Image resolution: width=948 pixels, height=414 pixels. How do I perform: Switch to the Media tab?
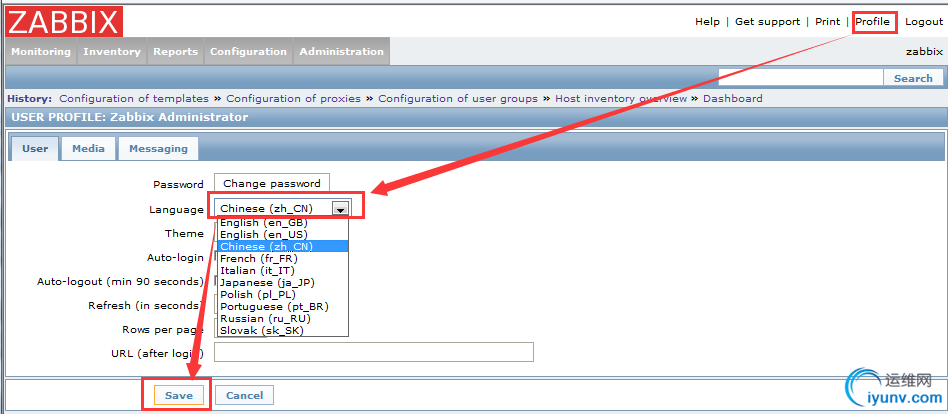88,149
